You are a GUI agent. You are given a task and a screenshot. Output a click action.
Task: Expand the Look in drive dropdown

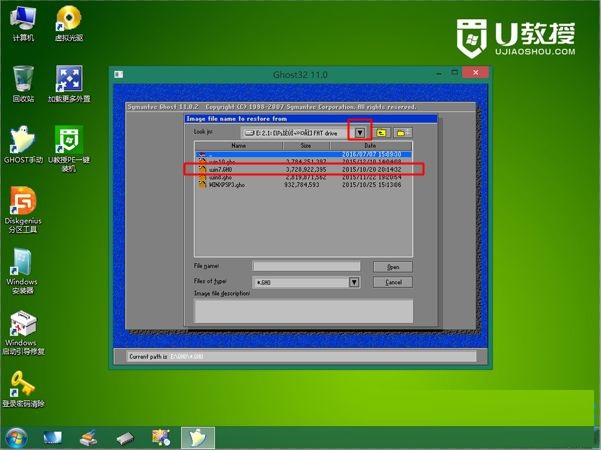pos(360,132)
